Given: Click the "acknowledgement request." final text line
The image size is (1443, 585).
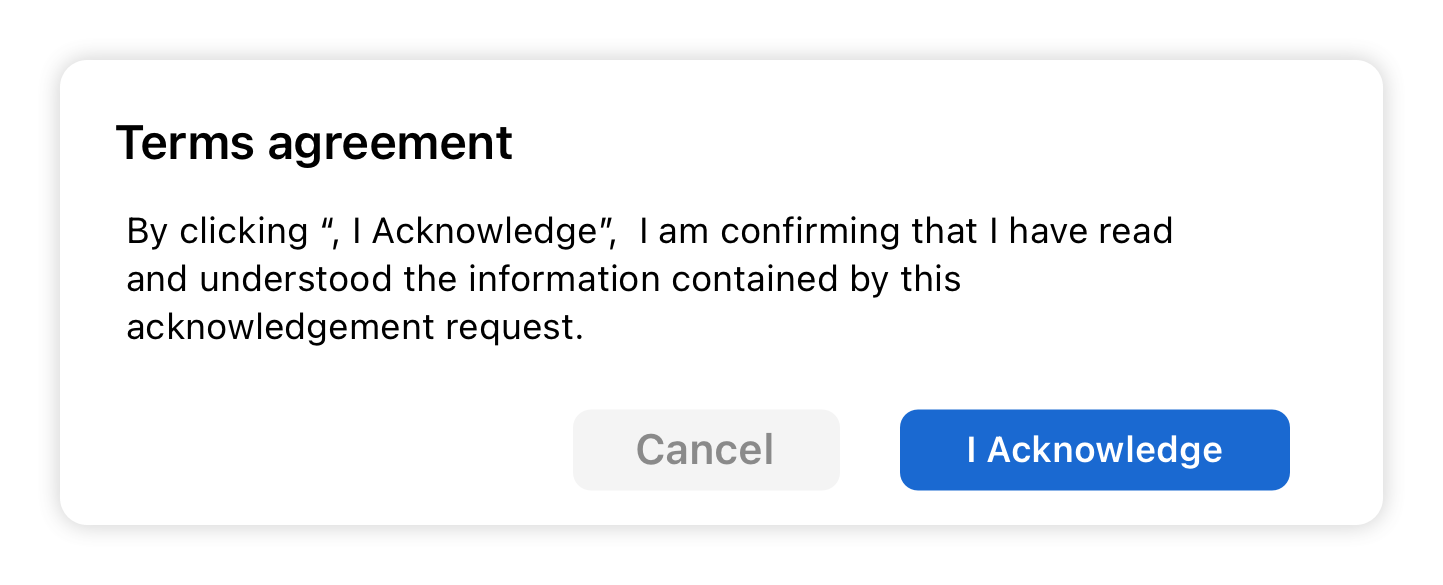Looking at the screenshot, I should (x=355, y=327).
